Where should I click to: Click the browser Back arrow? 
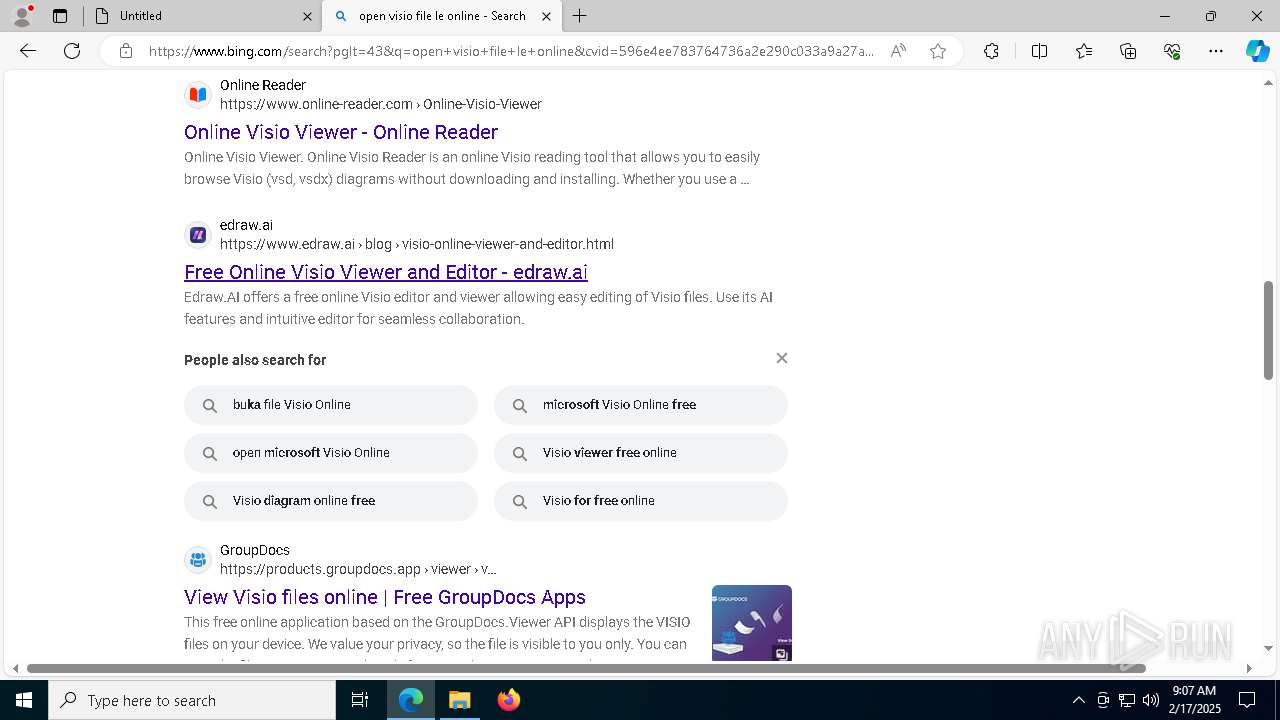click(28, 51)
